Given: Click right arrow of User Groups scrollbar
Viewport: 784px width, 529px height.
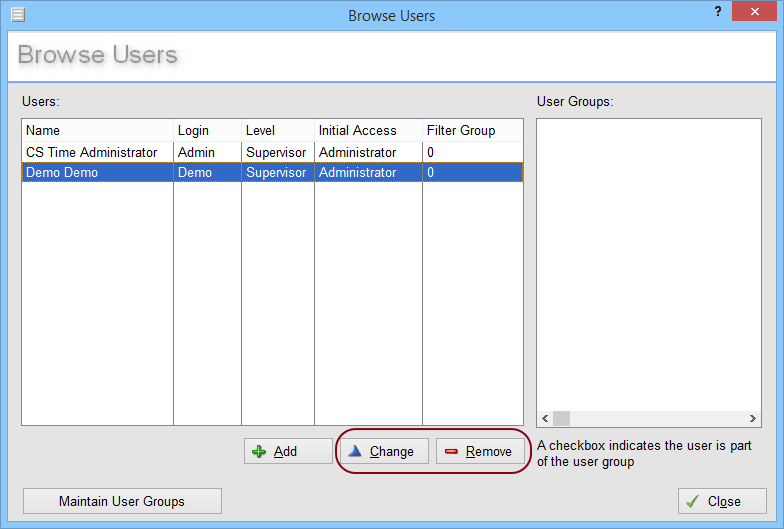Looking at the screenshot, I should [752, 418].
